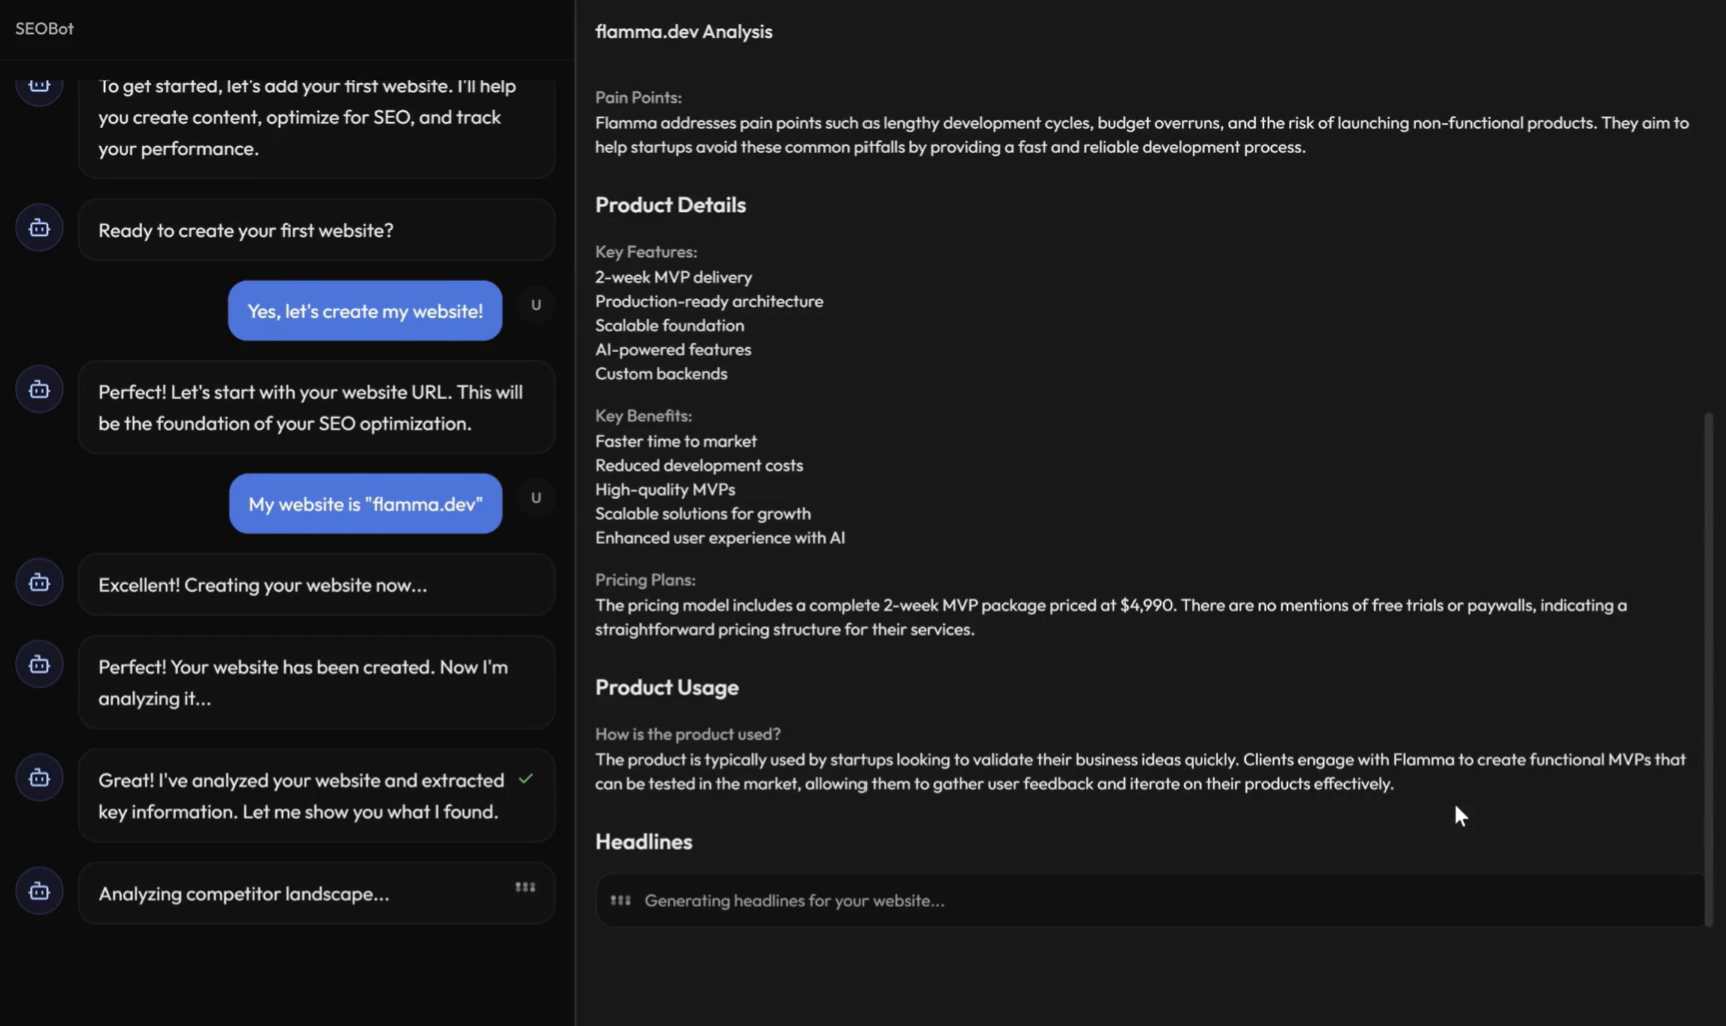Select the bot avatar next to "Excellent! Creating your website now..."
Viewport: 1726px width, 1026px height.
[39, 583]
